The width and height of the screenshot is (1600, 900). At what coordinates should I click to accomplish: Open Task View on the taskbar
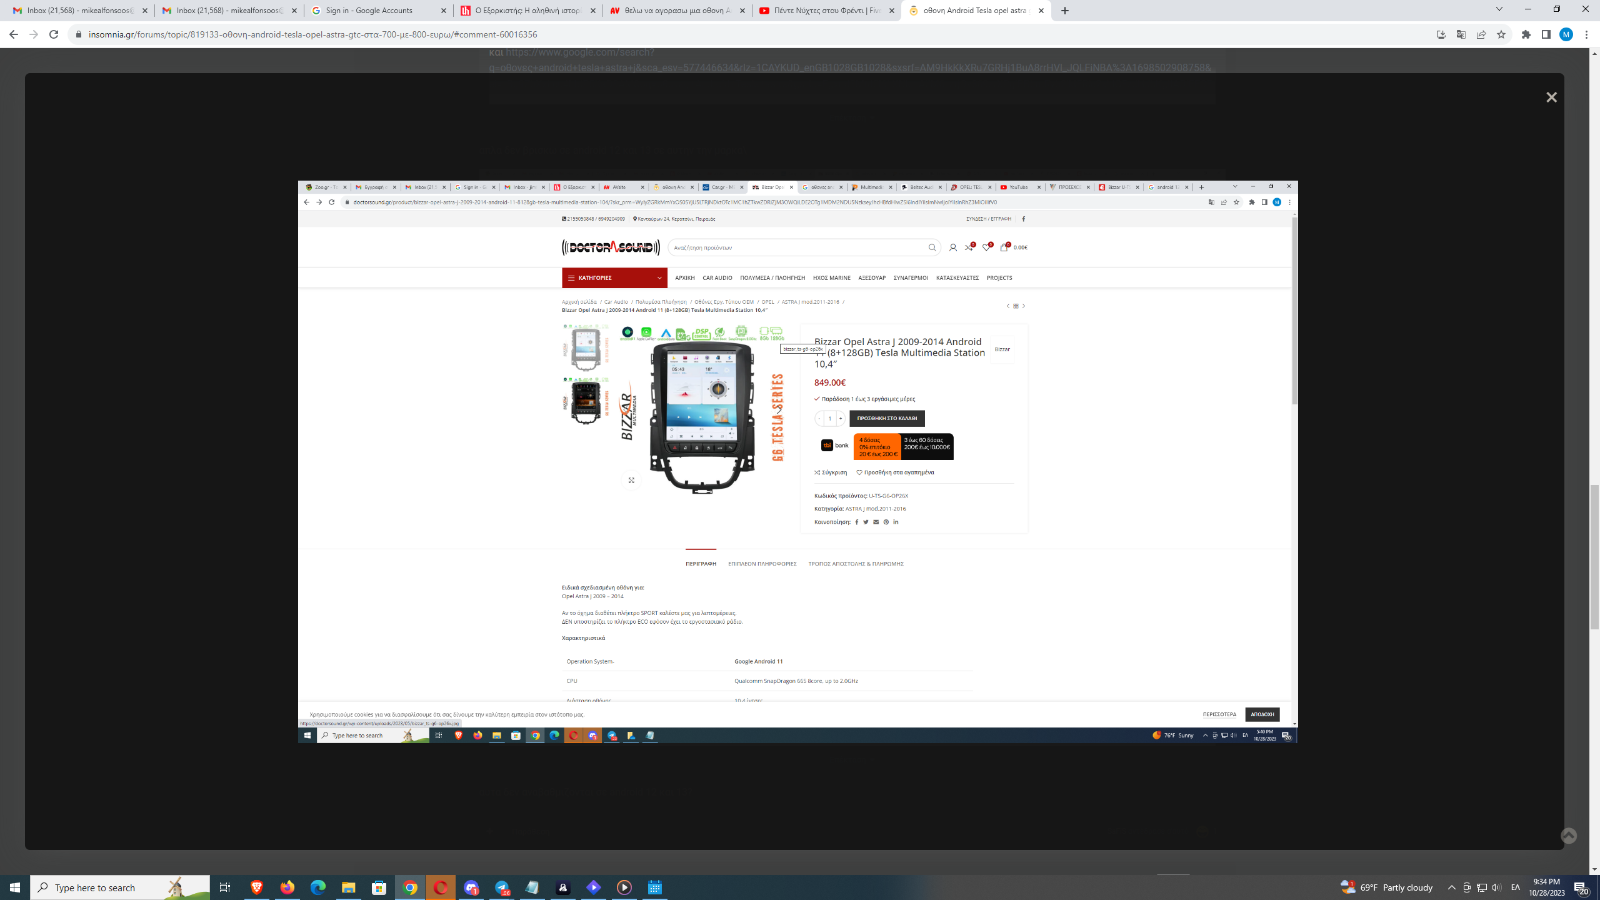pos(225,887)
